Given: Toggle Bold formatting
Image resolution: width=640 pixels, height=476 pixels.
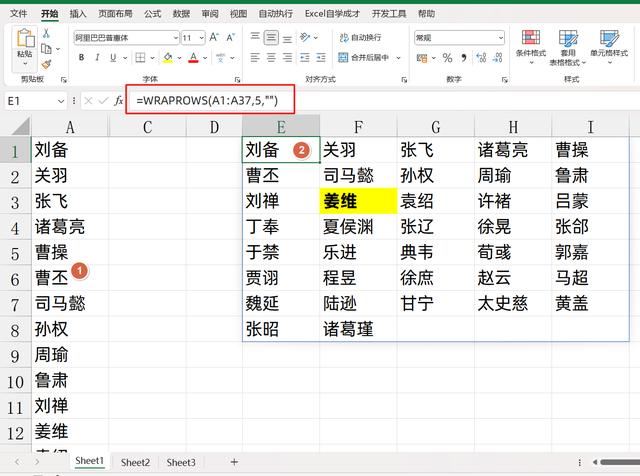Looking at the screenshot, I should (x=81, y=58).
